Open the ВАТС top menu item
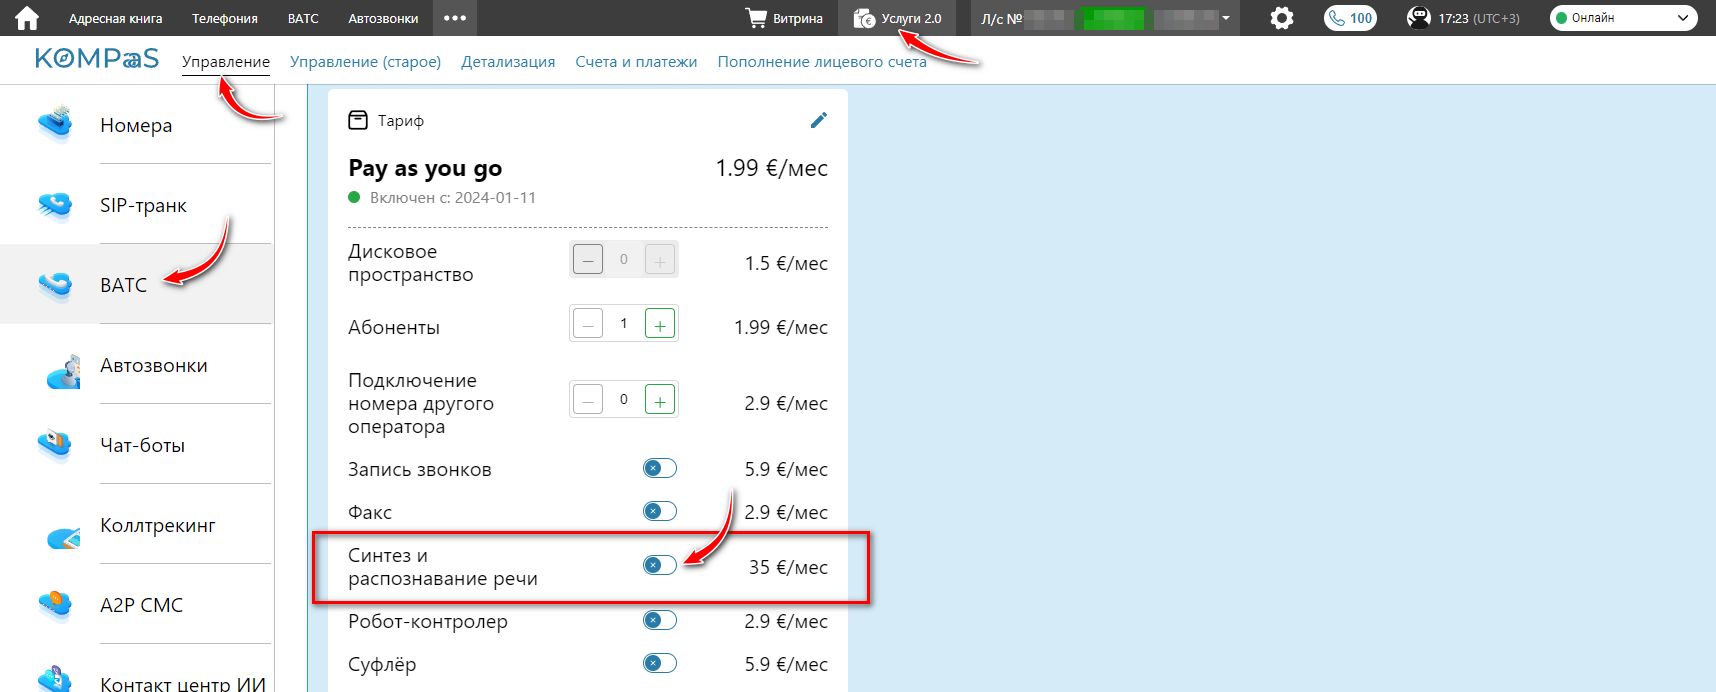Viewport: 1716px width, 692px height. pyautogui.click(x=303, y=18)
